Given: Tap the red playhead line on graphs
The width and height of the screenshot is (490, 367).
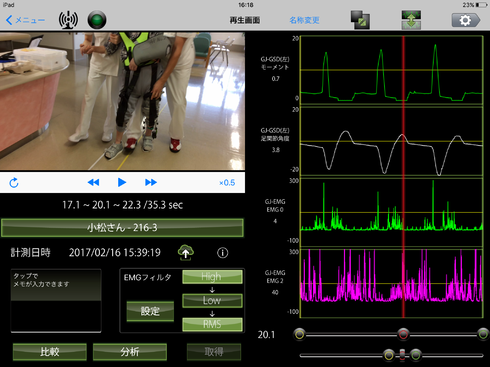Looking at the screenshot, I should pyautogui.click(x=403, y=177).
